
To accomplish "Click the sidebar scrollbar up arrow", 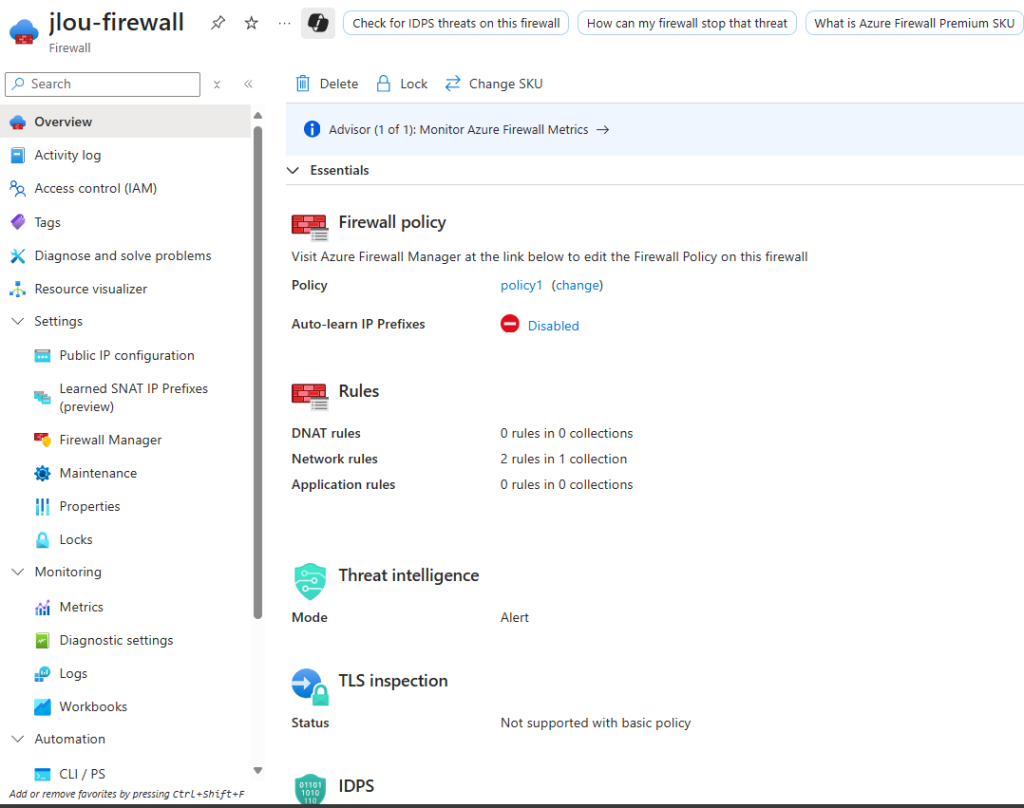I will tap(258, 116).
